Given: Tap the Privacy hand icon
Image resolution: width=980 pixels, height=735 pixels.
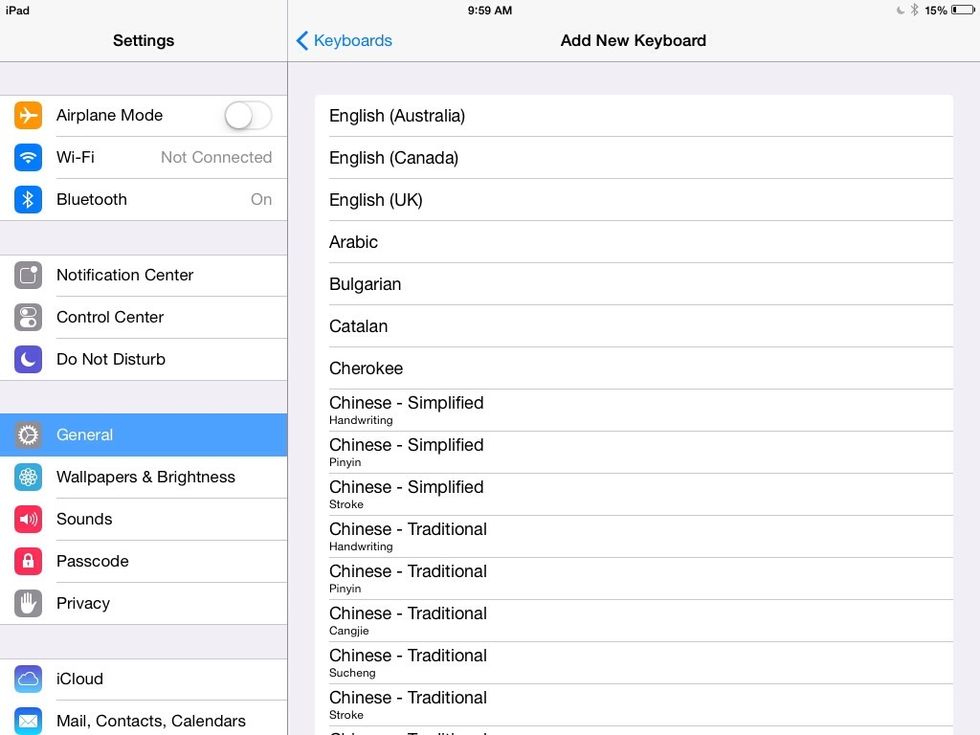Looking at the screenshot, I should coord(28,603).
